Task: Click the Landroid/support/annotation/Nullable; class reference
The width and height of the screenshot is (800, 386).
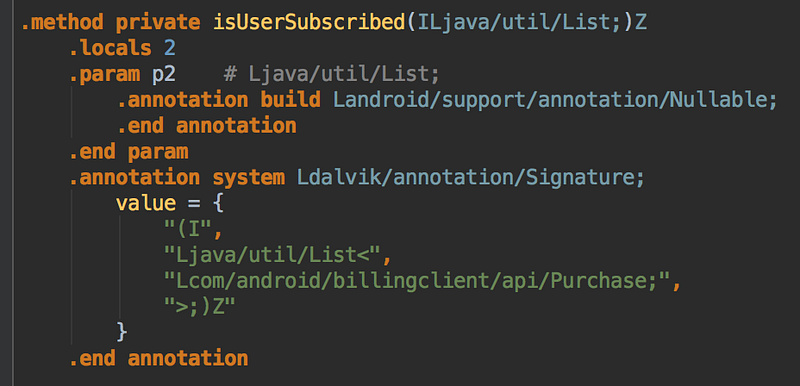Action: coord(555,100)
